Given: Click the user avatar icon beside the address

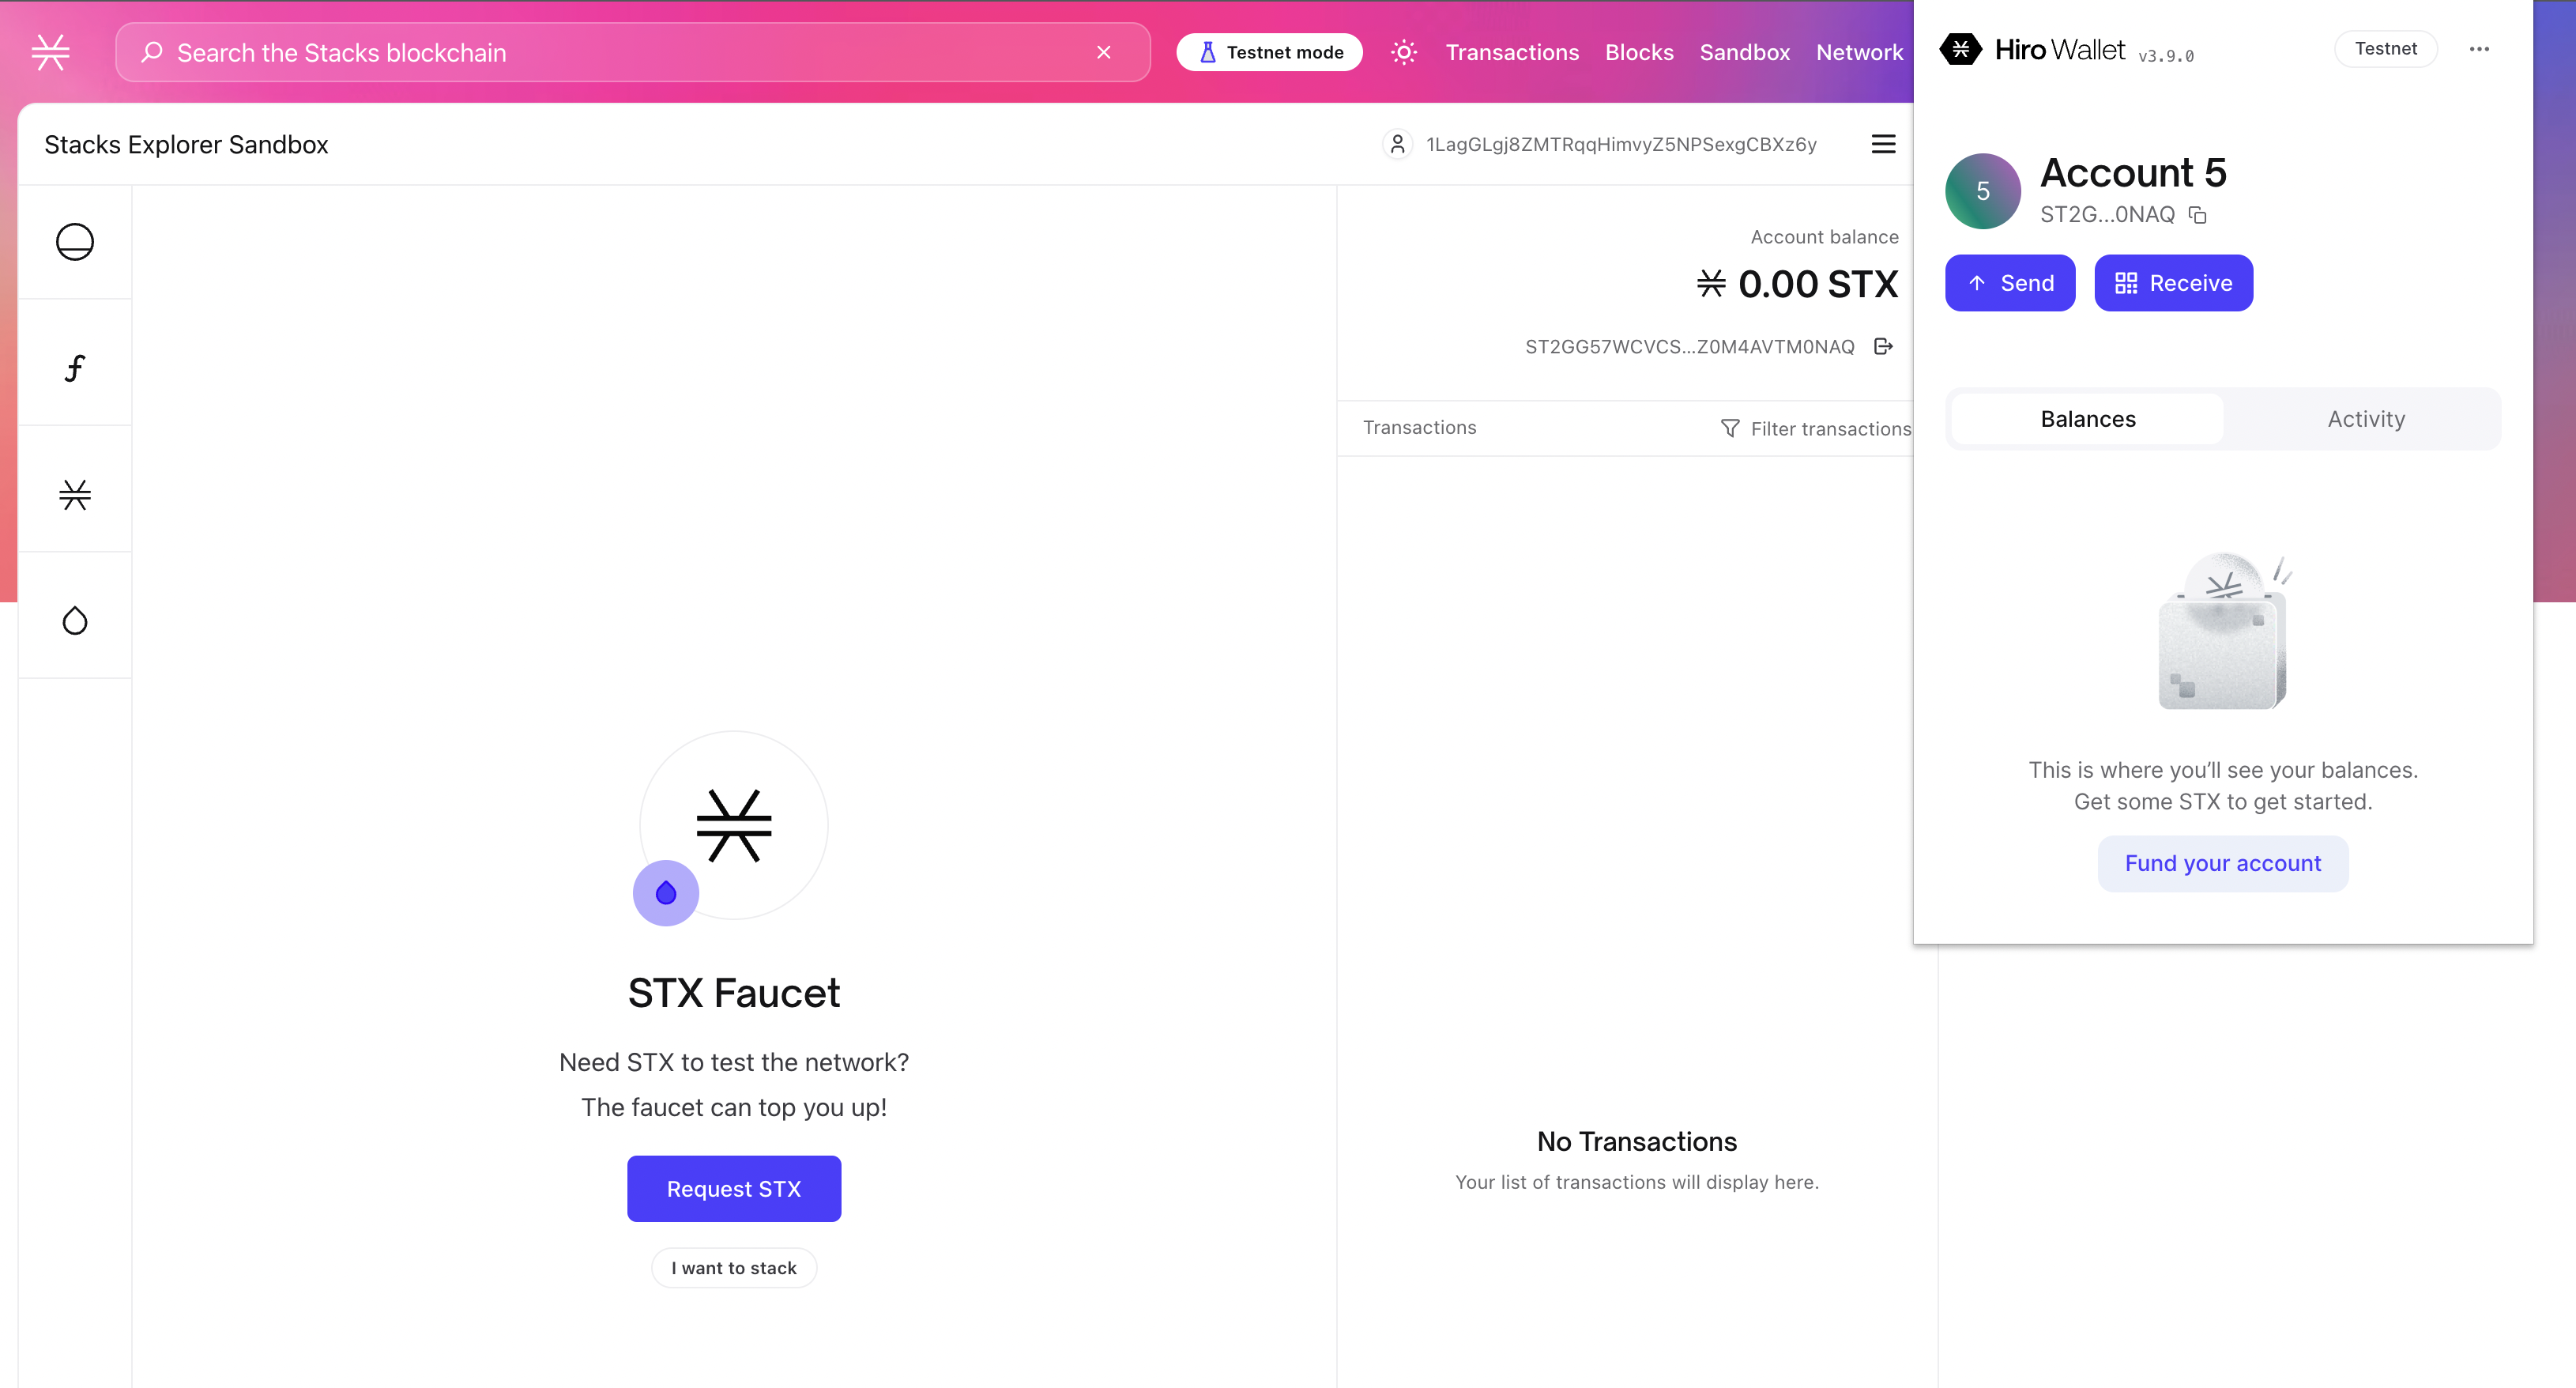Looking at the screenshot, I should click(x=1398, y=144).
